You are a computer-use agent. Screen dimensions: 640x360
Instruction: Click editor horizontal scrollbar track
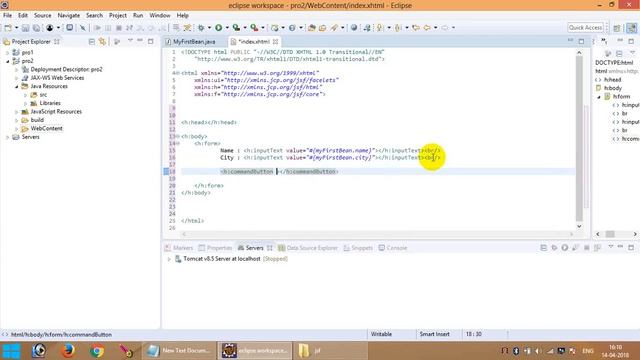pos(378,234)
